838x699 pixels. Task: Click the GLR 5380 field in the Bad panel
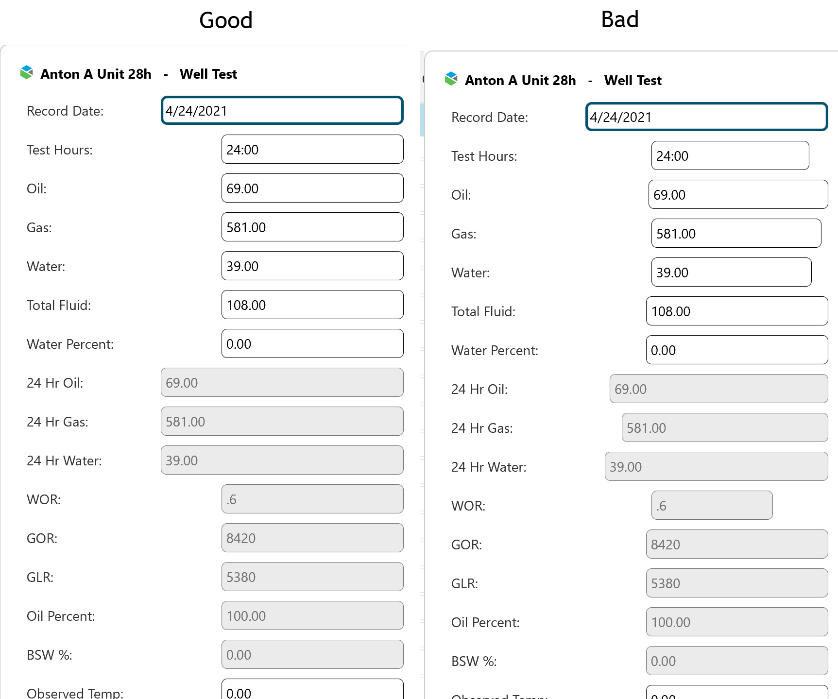click(x=737, y=584)
